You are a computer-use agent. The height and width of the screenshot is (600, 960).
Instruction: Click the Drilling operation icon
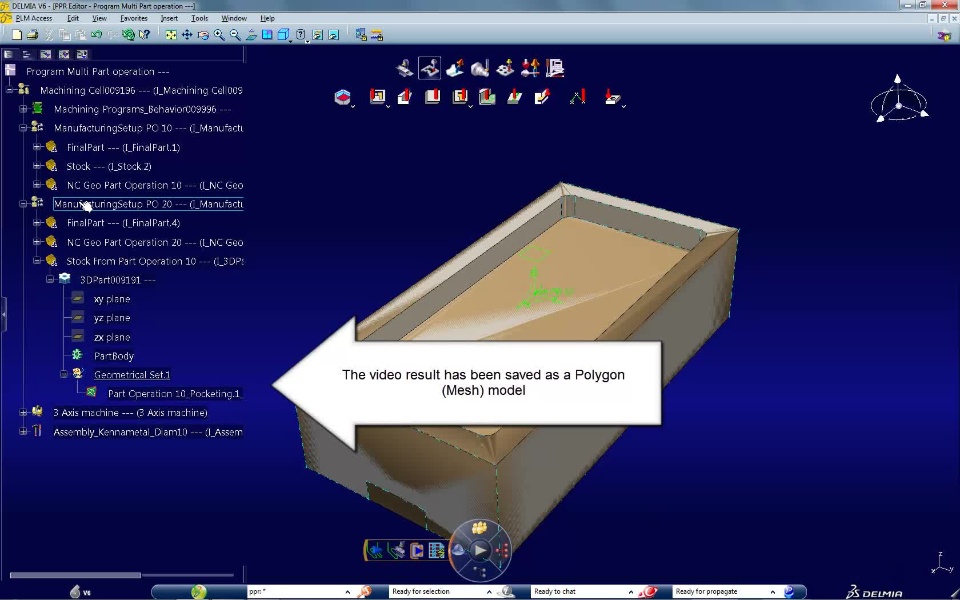[x=612, y=96]
